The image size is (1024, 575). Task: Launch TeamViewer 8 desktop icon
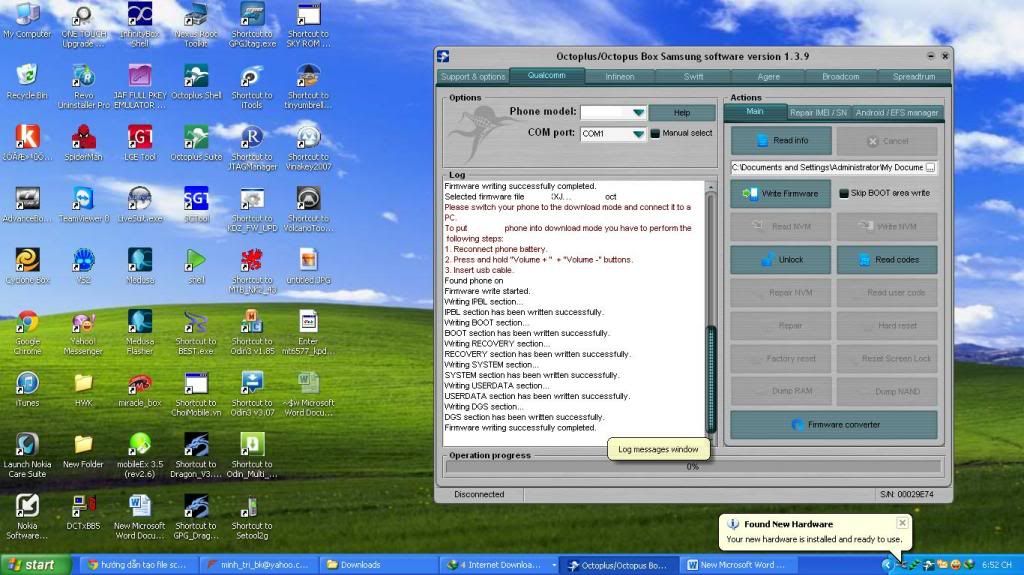(x=84, y=205)
